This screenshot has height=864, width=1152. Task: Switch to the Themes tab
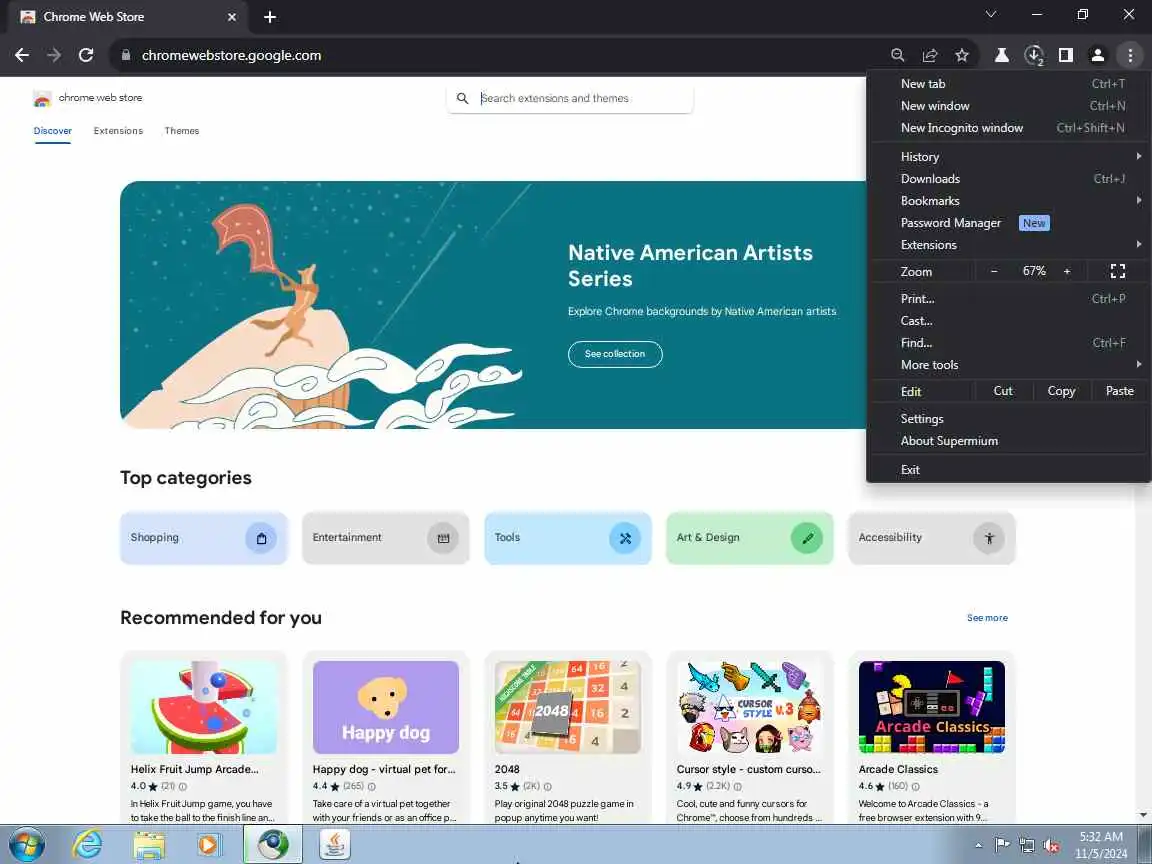click(x=181, y=131)
